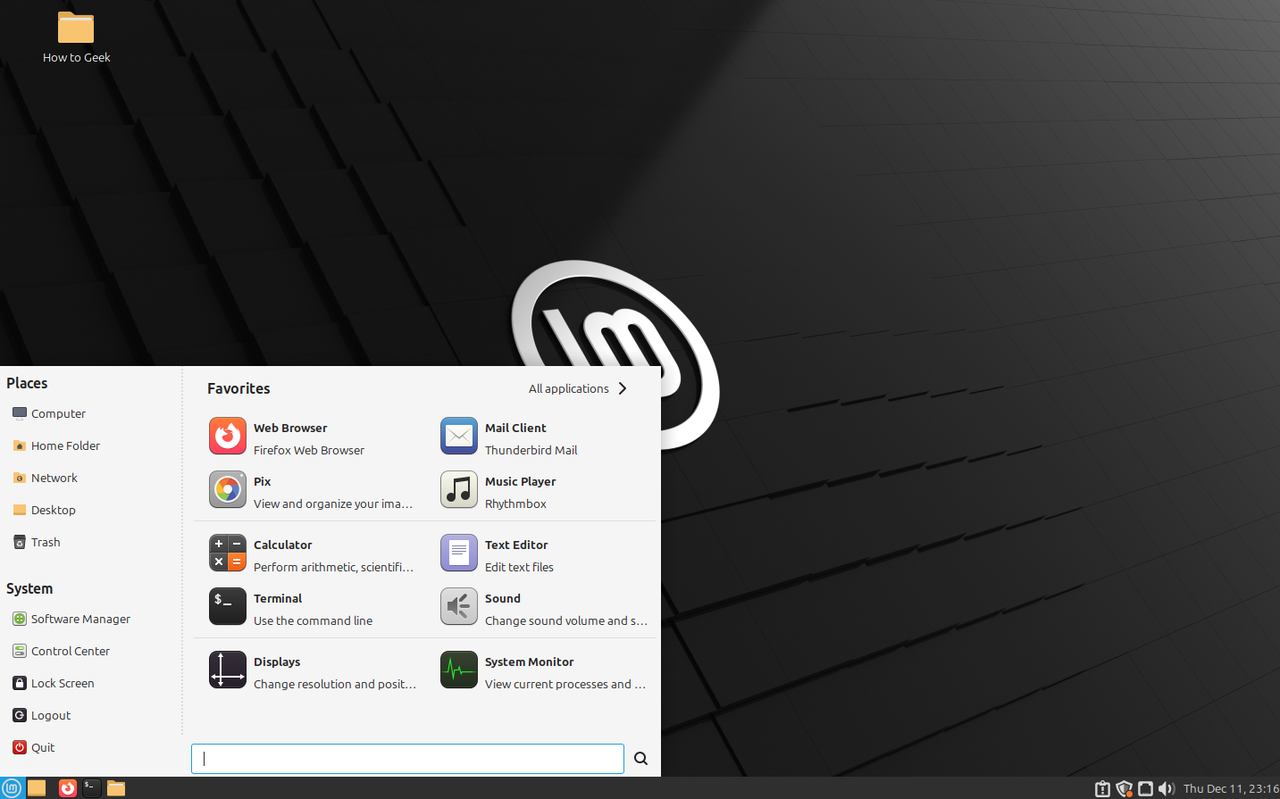Open the Pix image organizer
Viewport: 1280px width, 799px height.
(262, 491)
